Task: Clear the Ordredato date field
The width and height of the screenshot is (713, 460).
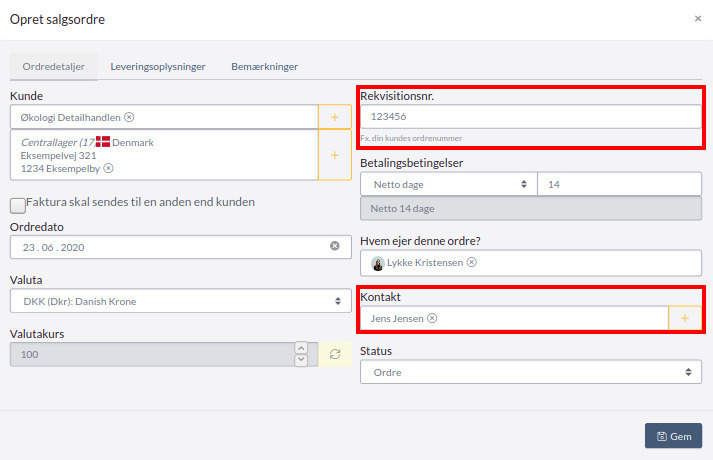Action: tap(335, 246)
